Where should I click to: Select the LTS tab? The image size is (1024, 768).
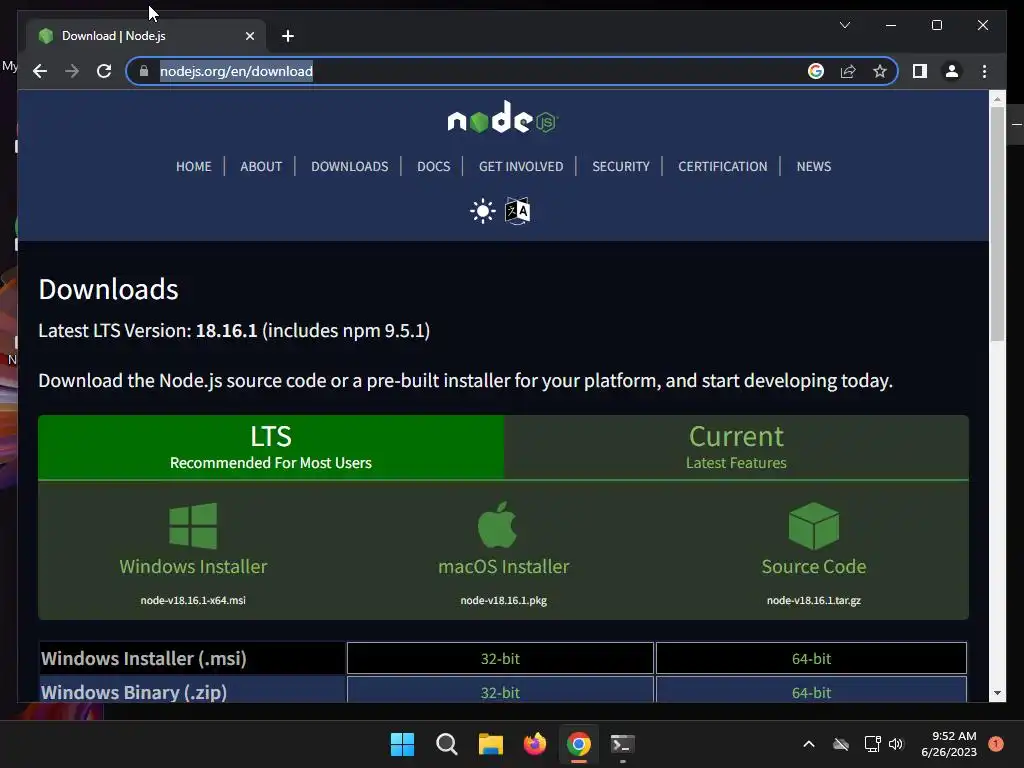(x=271, y=447)
